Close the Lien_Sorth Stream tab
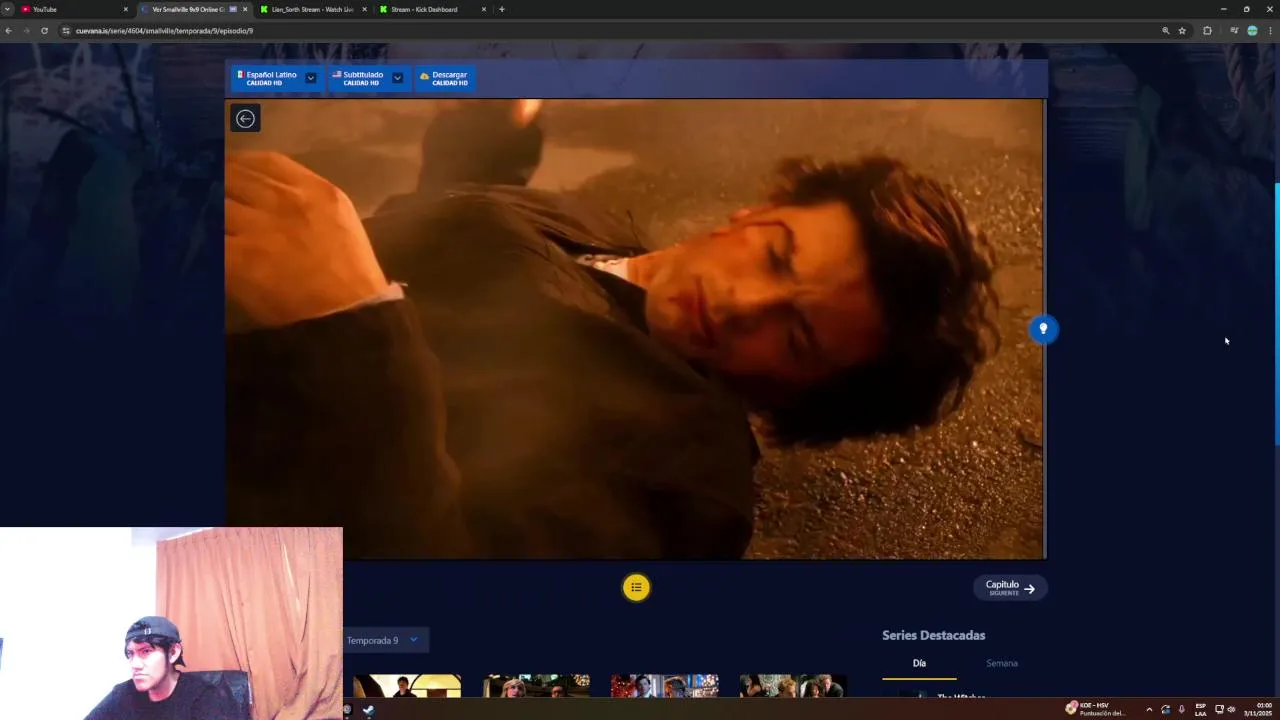The width and height of the screenshot is (1280, 720). (364, 9)
